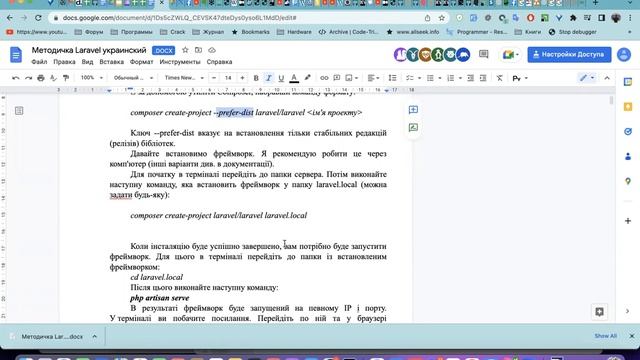Open the Вид menu
The height and width of the screenshot is (360, 640).
87,62
